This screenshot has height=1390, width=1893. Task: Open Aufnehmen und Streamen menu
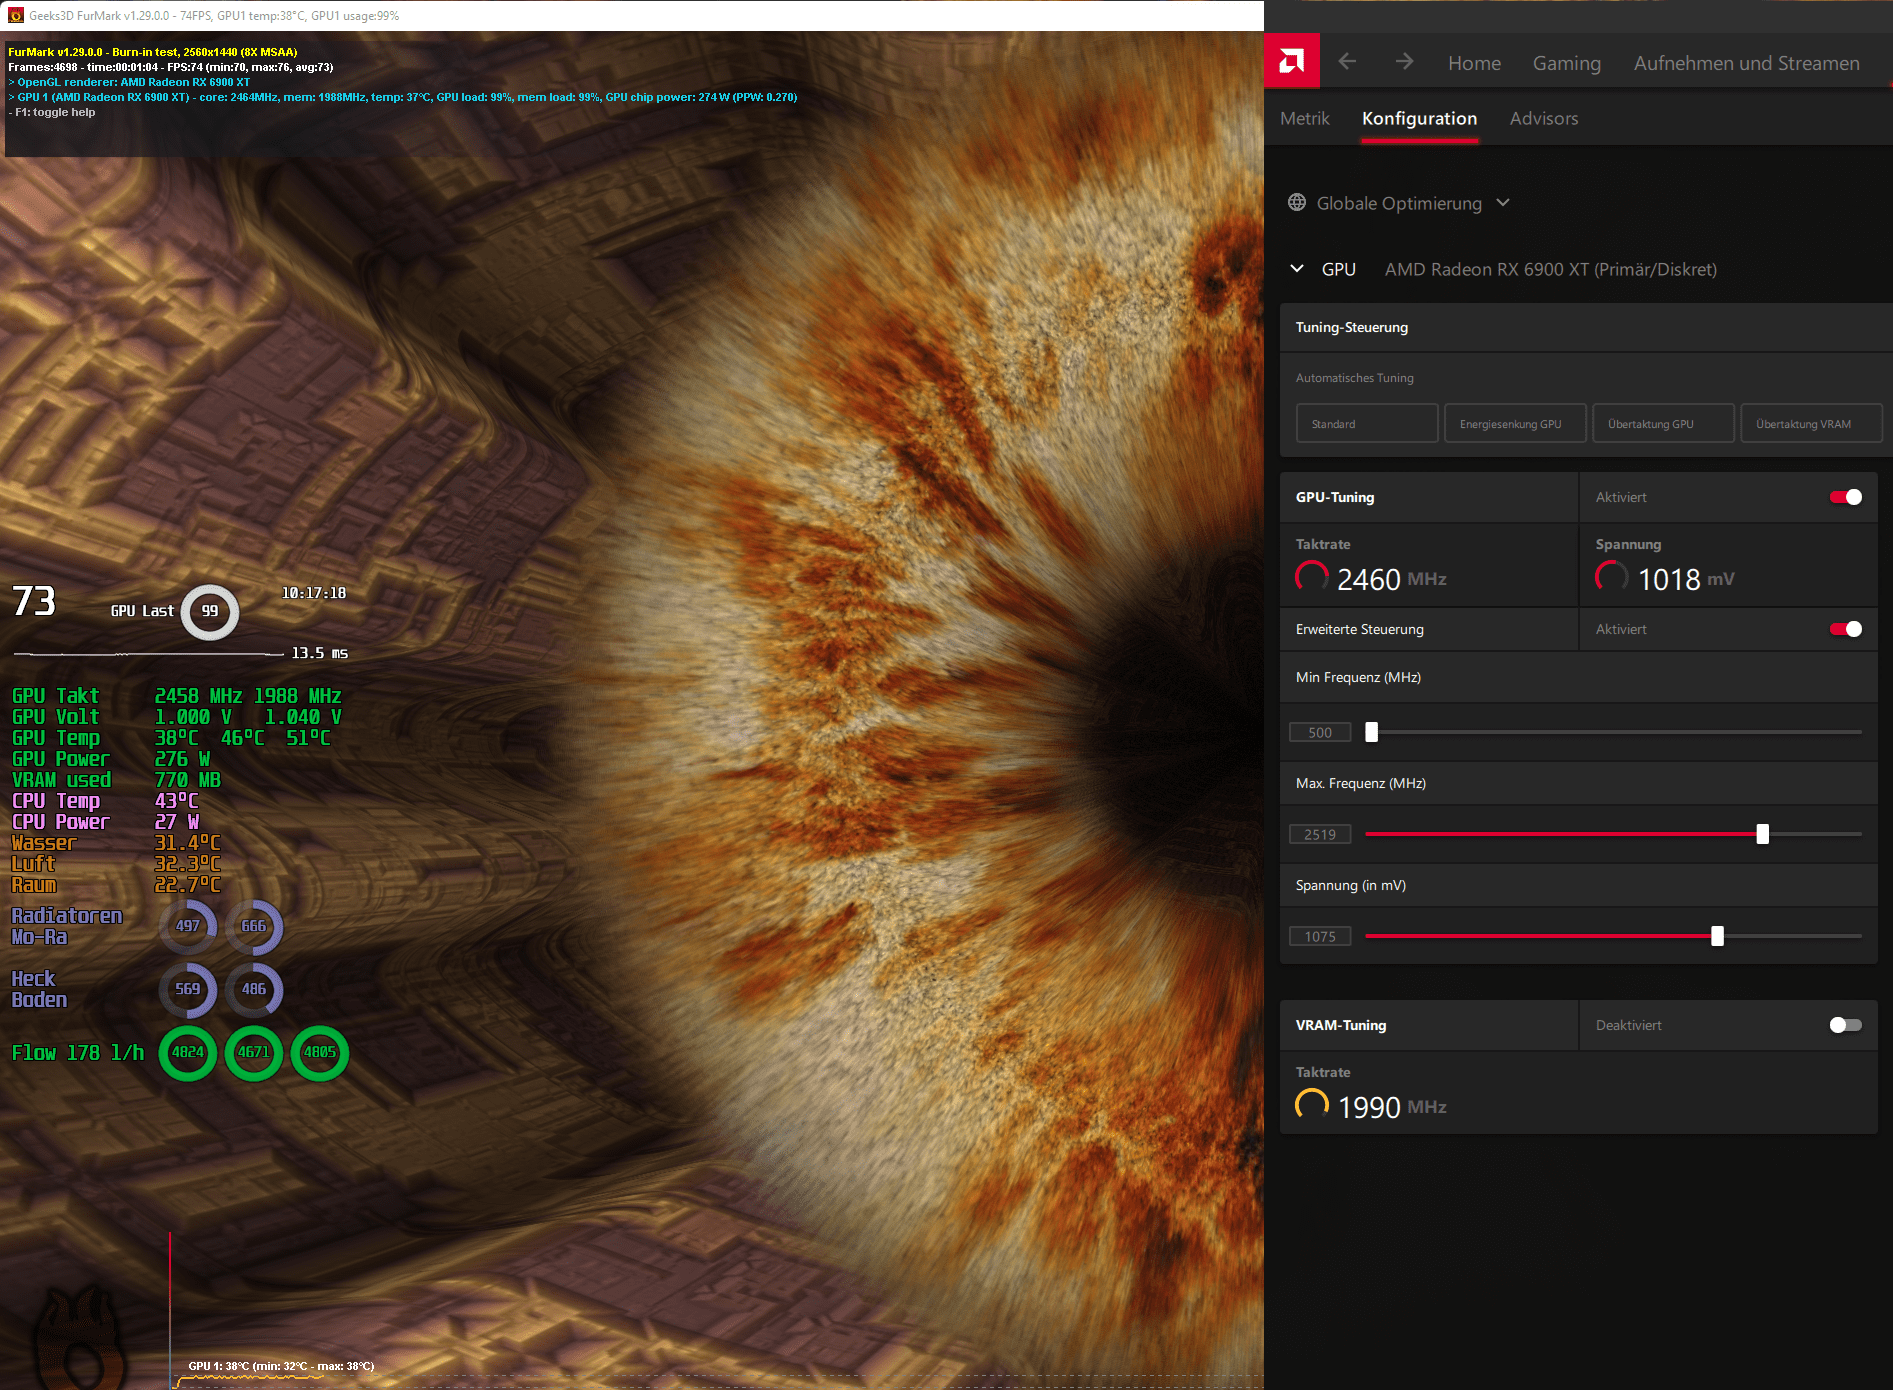[1746, 63]
